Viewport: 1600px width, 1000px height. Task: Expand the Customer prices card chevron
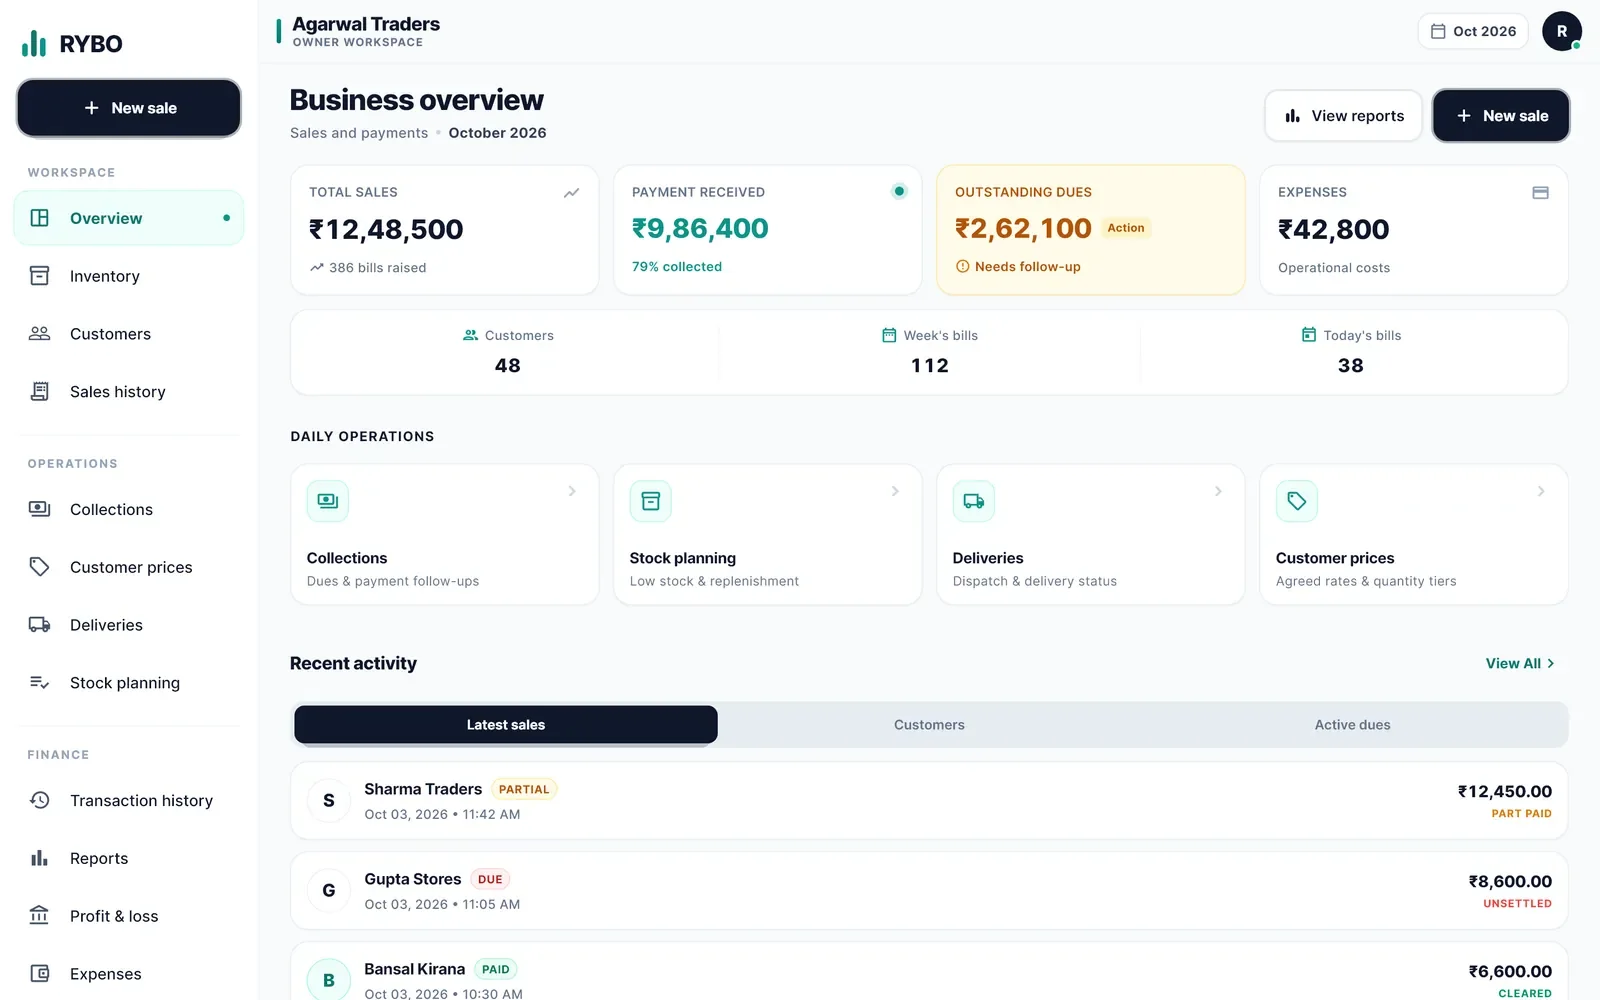pyautogui.click(x=1541, y=491)
